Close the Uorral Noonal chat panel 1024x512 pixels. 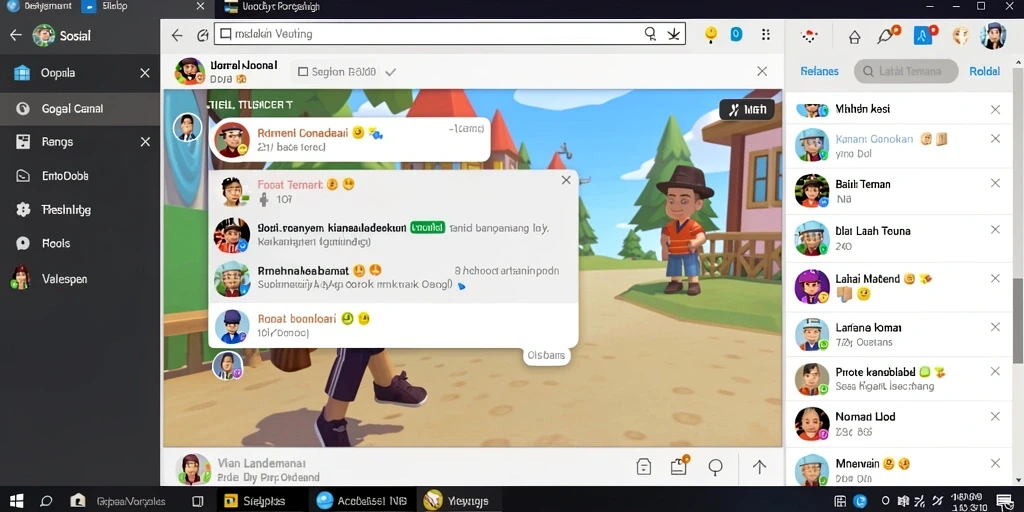pyautogui.click(x=761, y=71)
